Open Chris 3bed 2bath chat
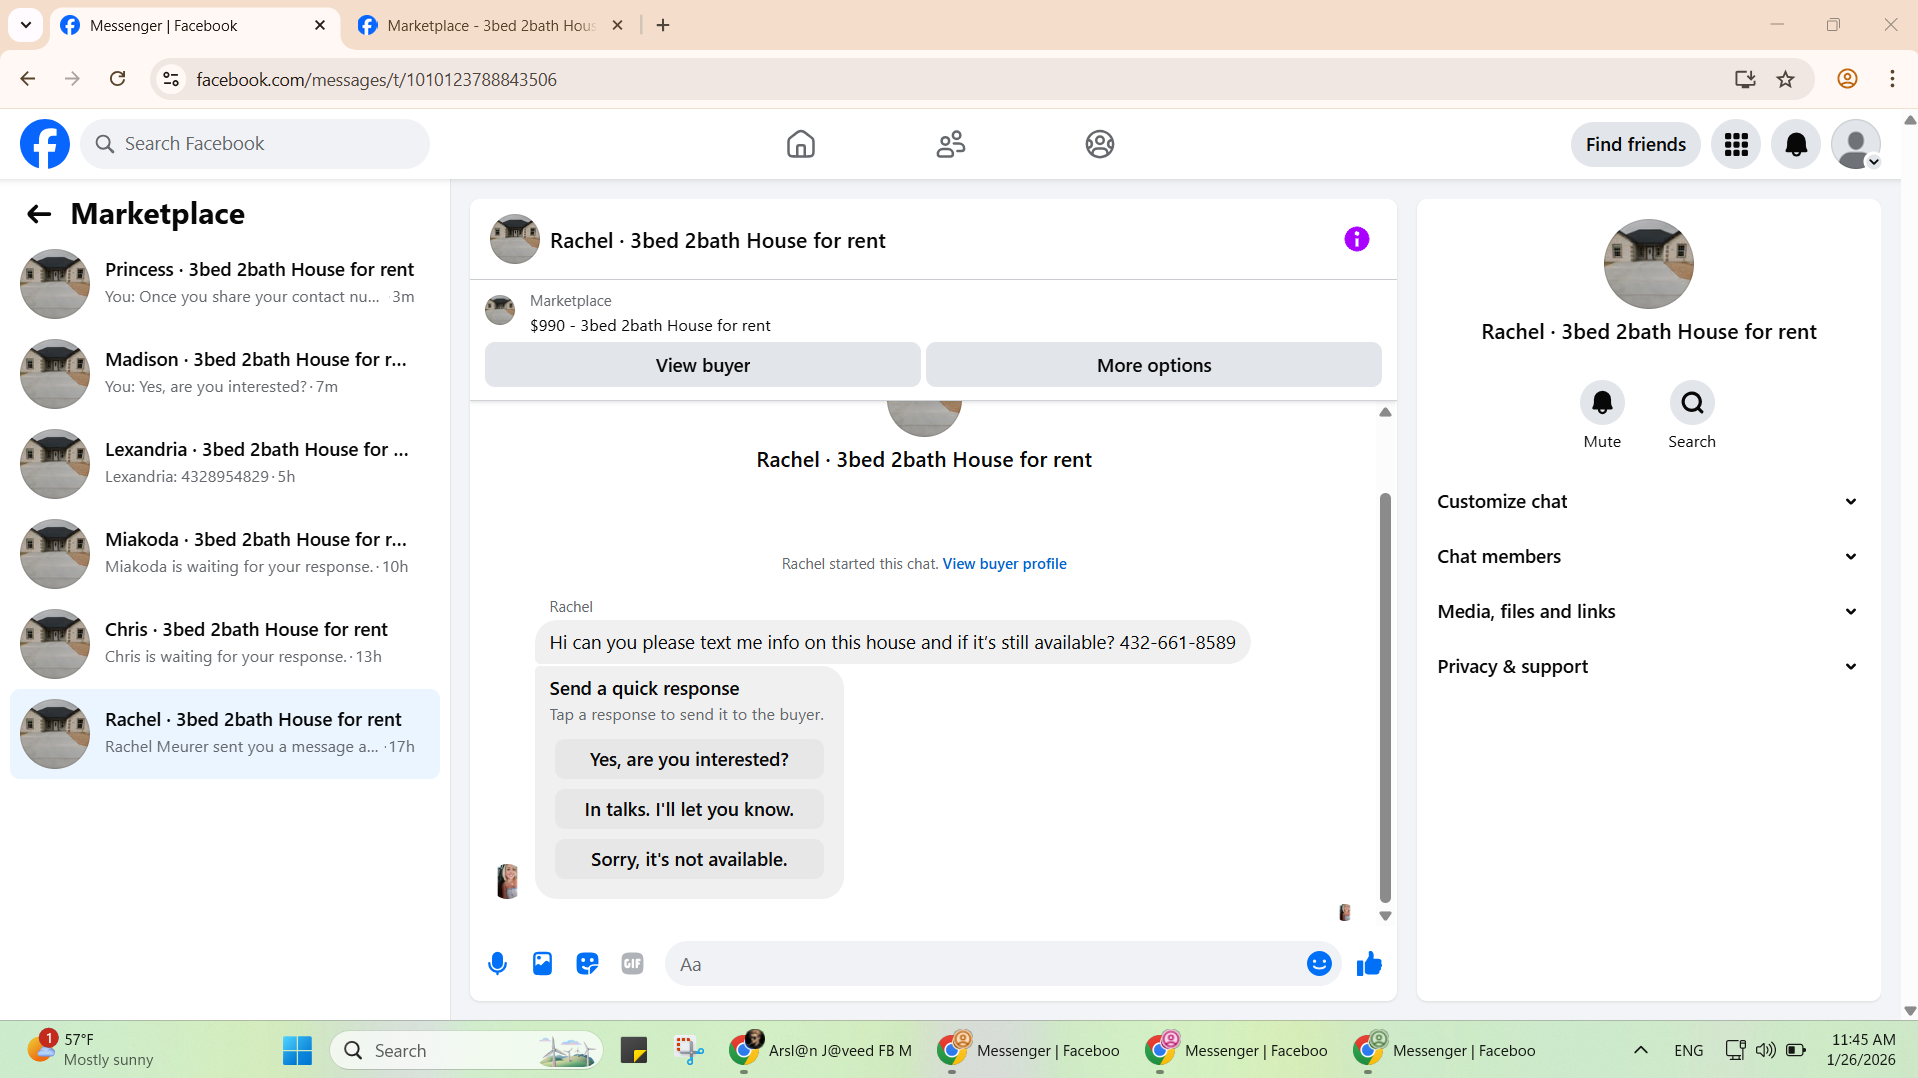This screenshot has width=1918, height=1078. (225, 644)
